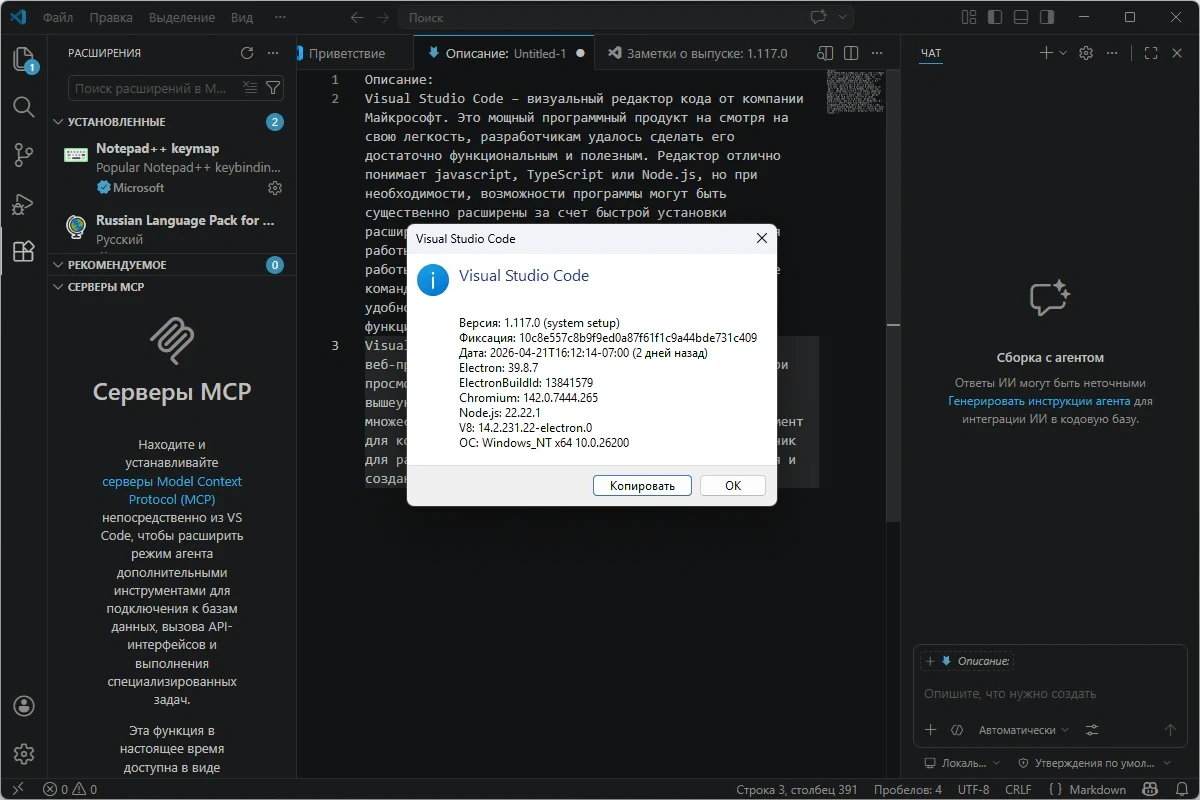
Task: Open the Выделение menu
Action: click(181, 17)
